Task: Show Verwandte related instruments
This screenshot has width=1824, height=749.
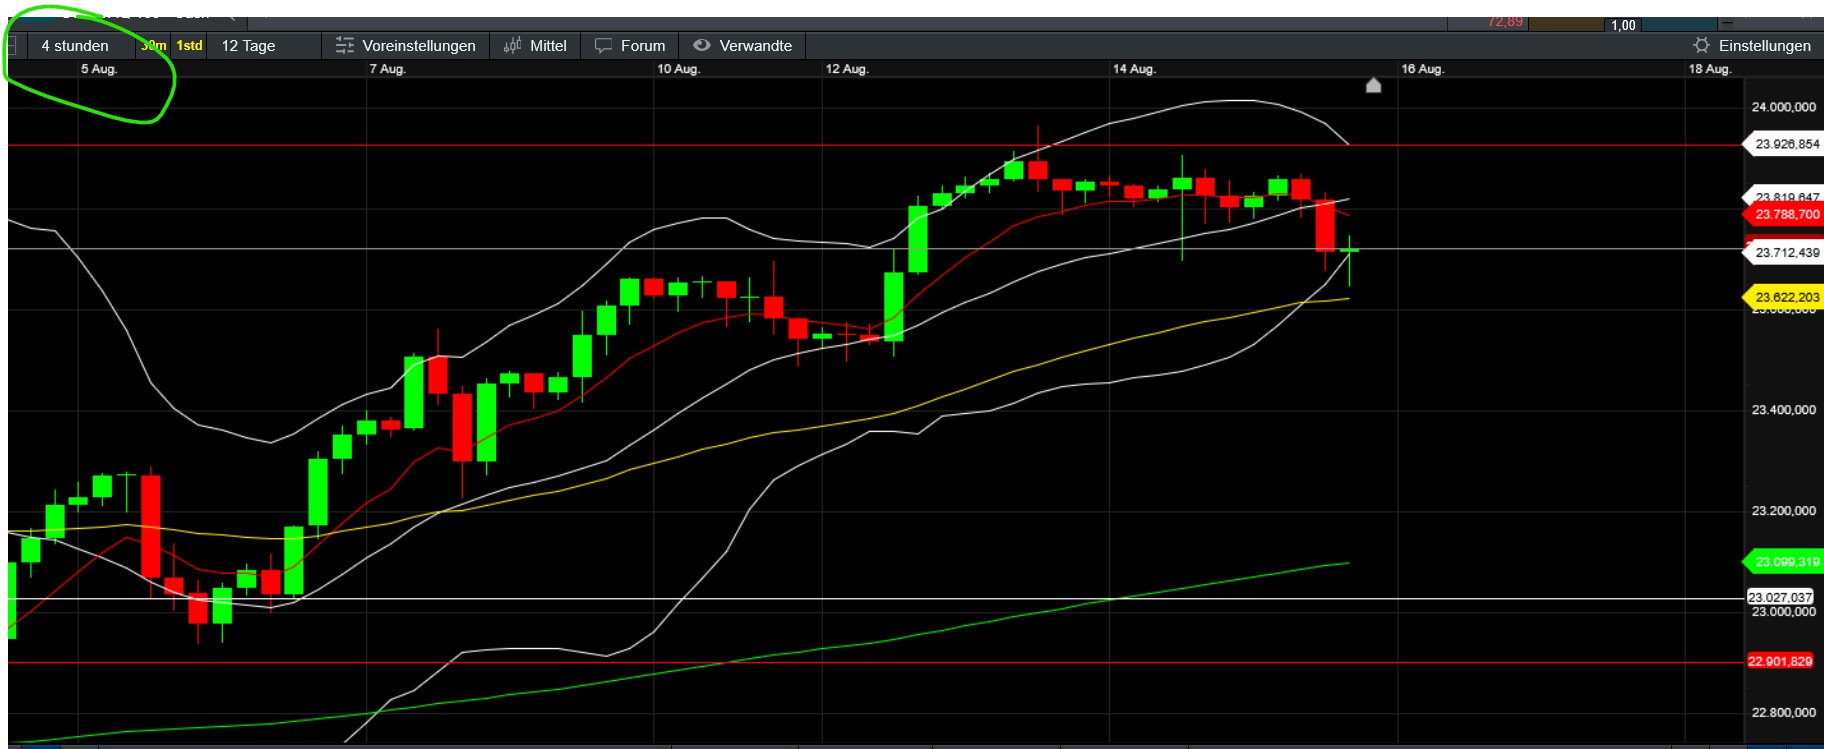Action: pyautogui.click(x=743, y=46)
